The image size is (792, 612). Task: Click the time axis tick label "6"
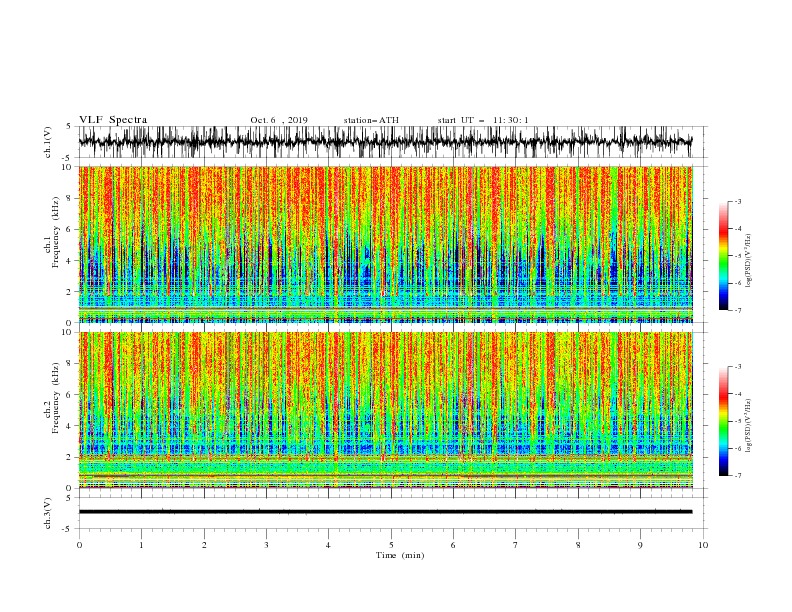click(453, 545)
